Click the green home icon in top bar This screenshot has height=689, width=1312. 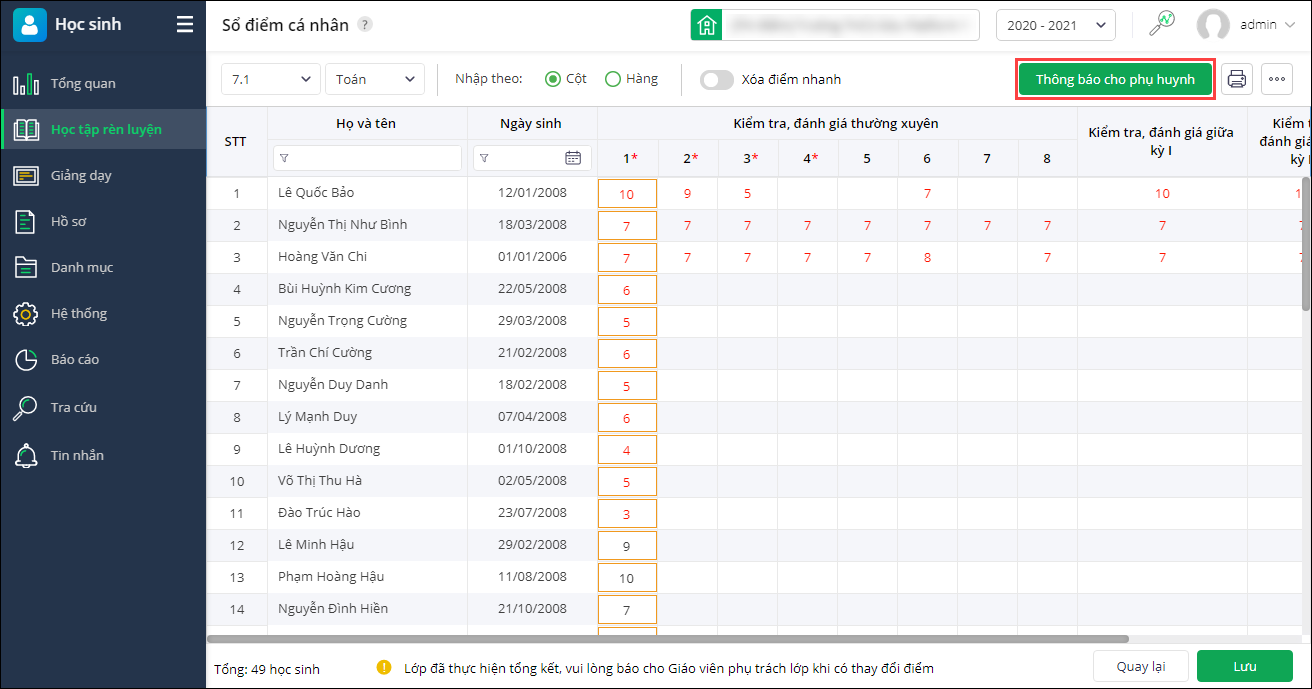[707, 25]
